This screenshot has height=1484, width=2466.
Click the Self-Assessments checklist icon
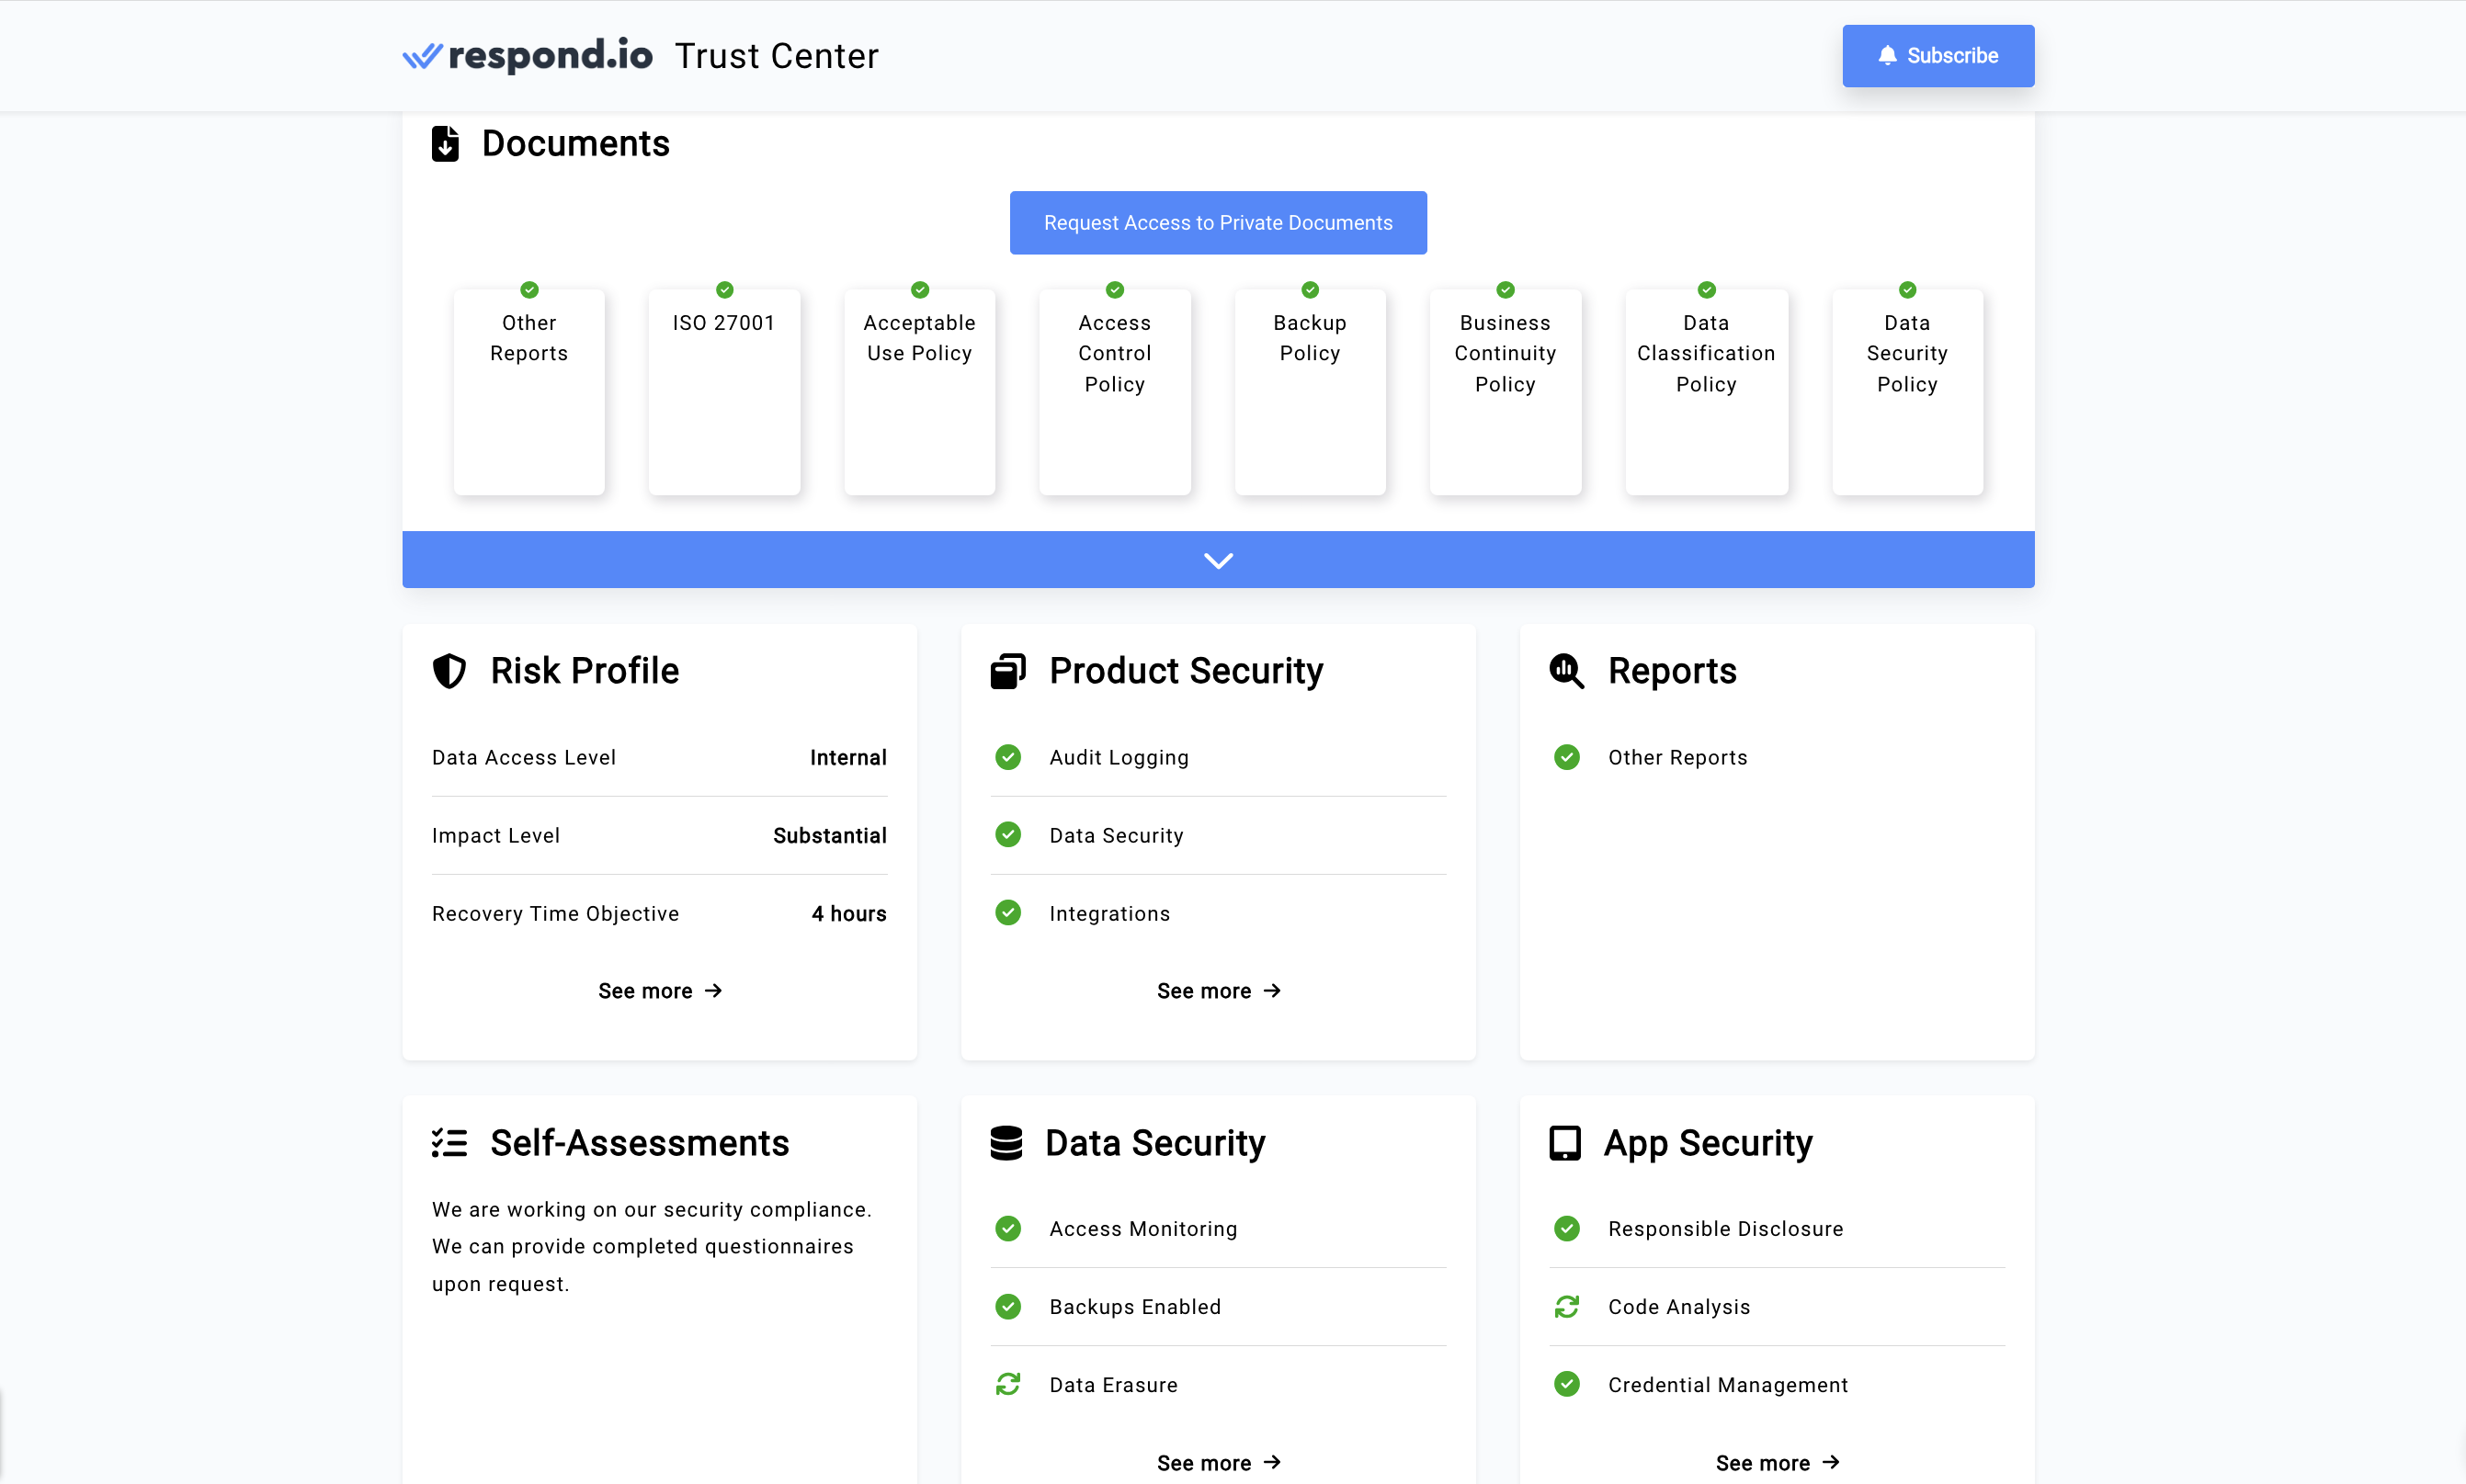[x=449, y=1143]
